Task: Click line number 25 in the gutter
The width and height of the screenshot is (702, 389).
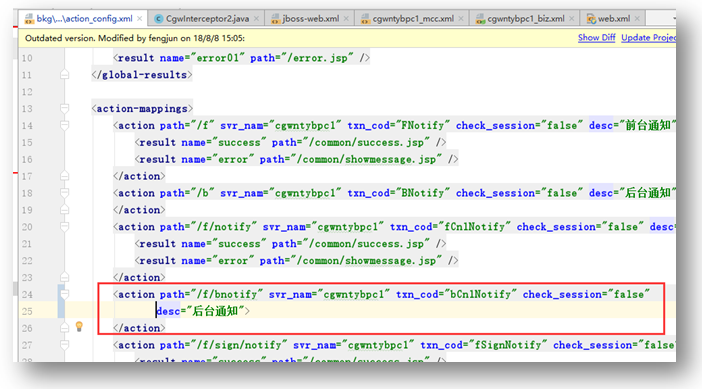Action: point(27,311)
